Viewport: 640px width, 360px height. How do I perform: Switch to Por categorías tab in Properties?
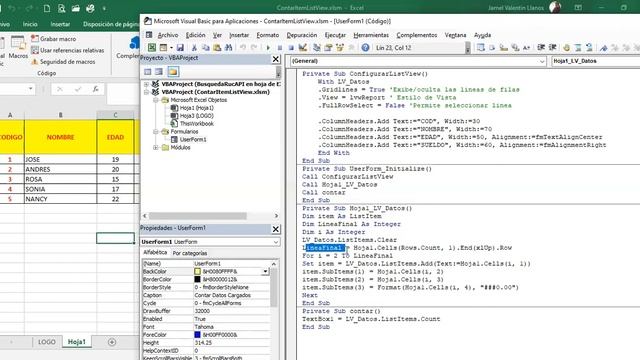(190, 253)
